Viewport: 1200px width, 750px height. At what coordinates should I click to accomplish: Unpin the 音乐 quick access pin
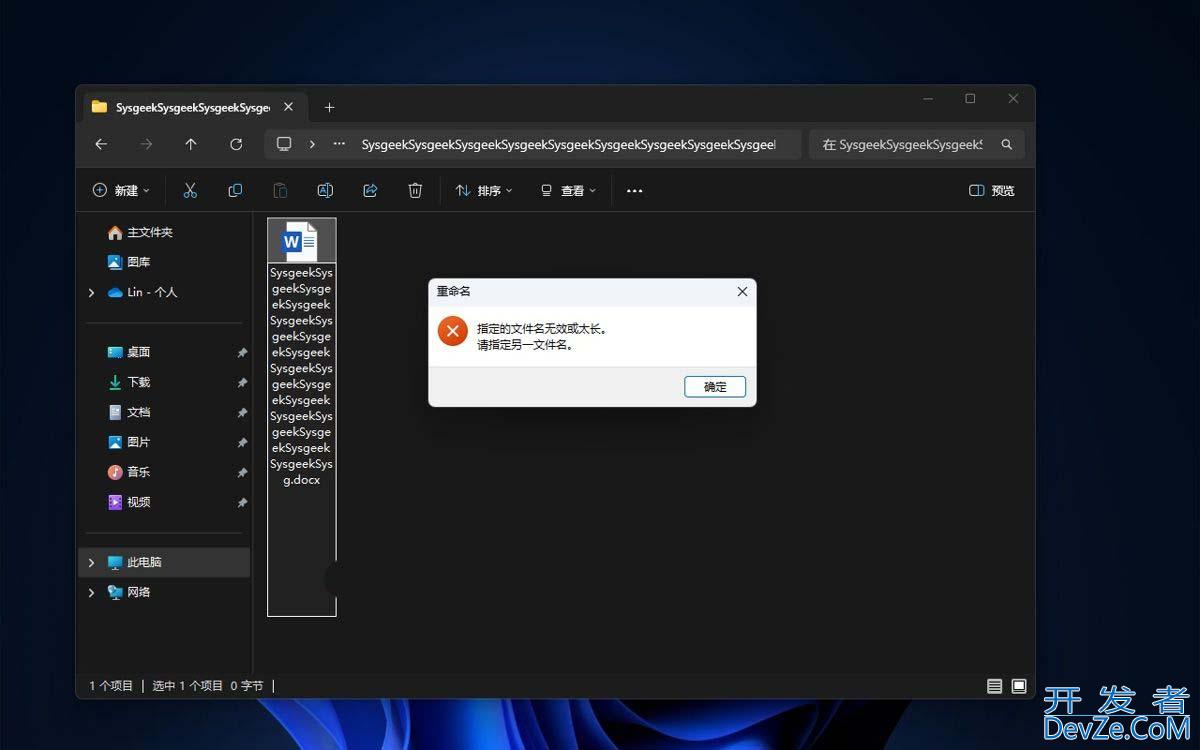click(242, 473)
